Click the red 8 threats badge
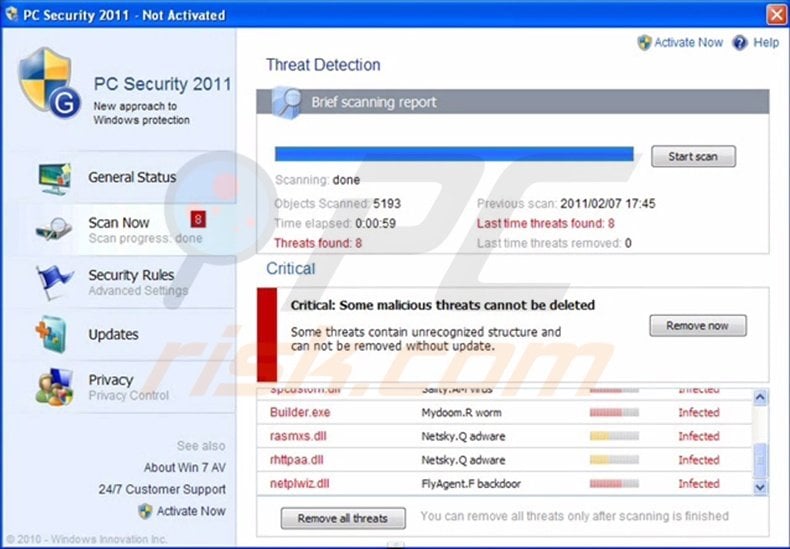Screen dimensions: 790x549 (x=198, y=219)
